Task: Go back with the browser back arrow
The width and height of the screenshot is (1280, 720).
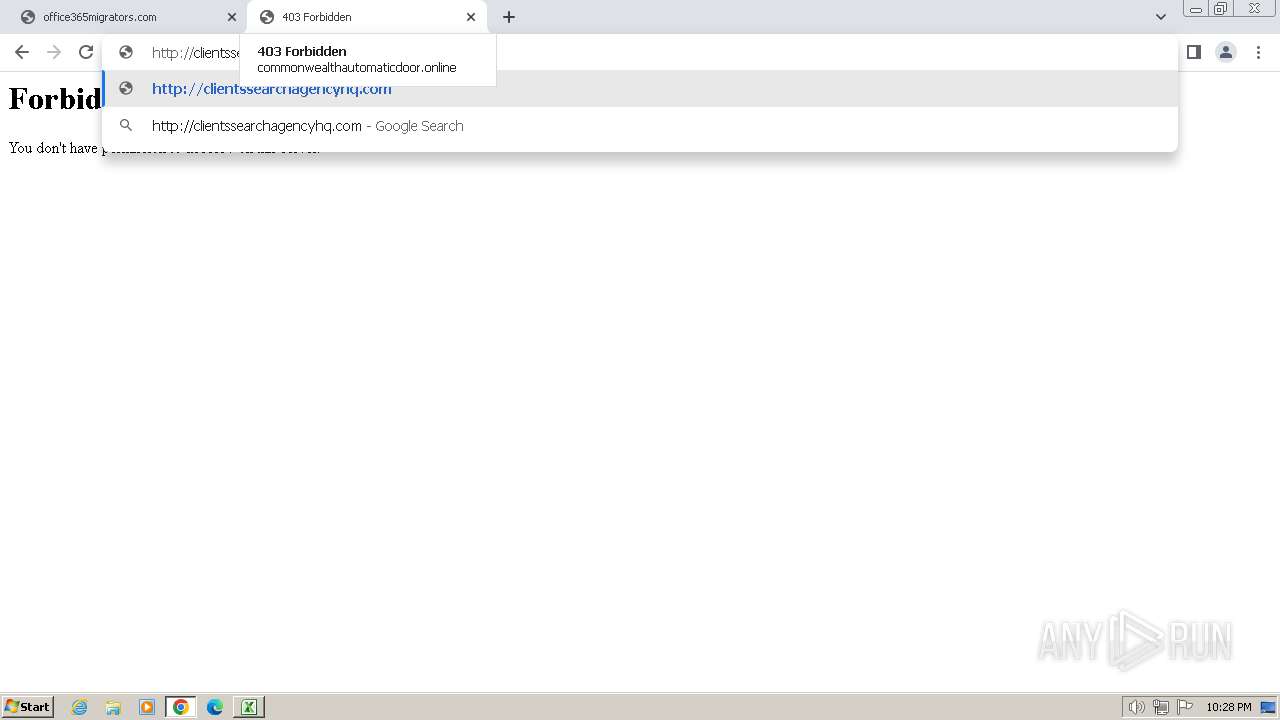Action: click(x=22, y=52)
